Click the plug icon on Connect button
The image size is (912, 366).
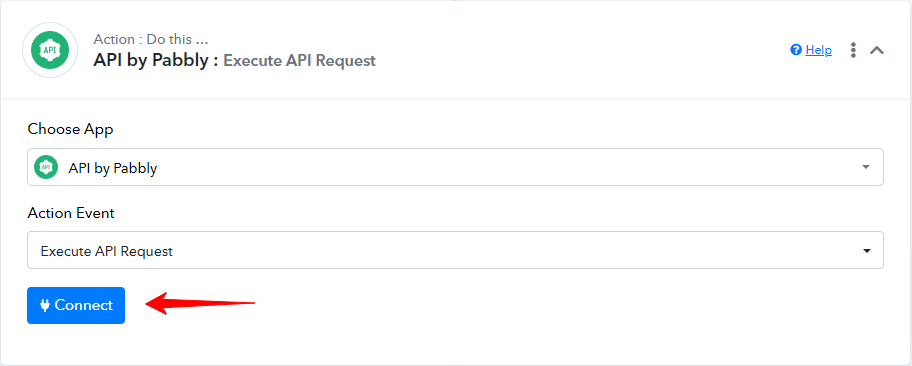[45, 305]
